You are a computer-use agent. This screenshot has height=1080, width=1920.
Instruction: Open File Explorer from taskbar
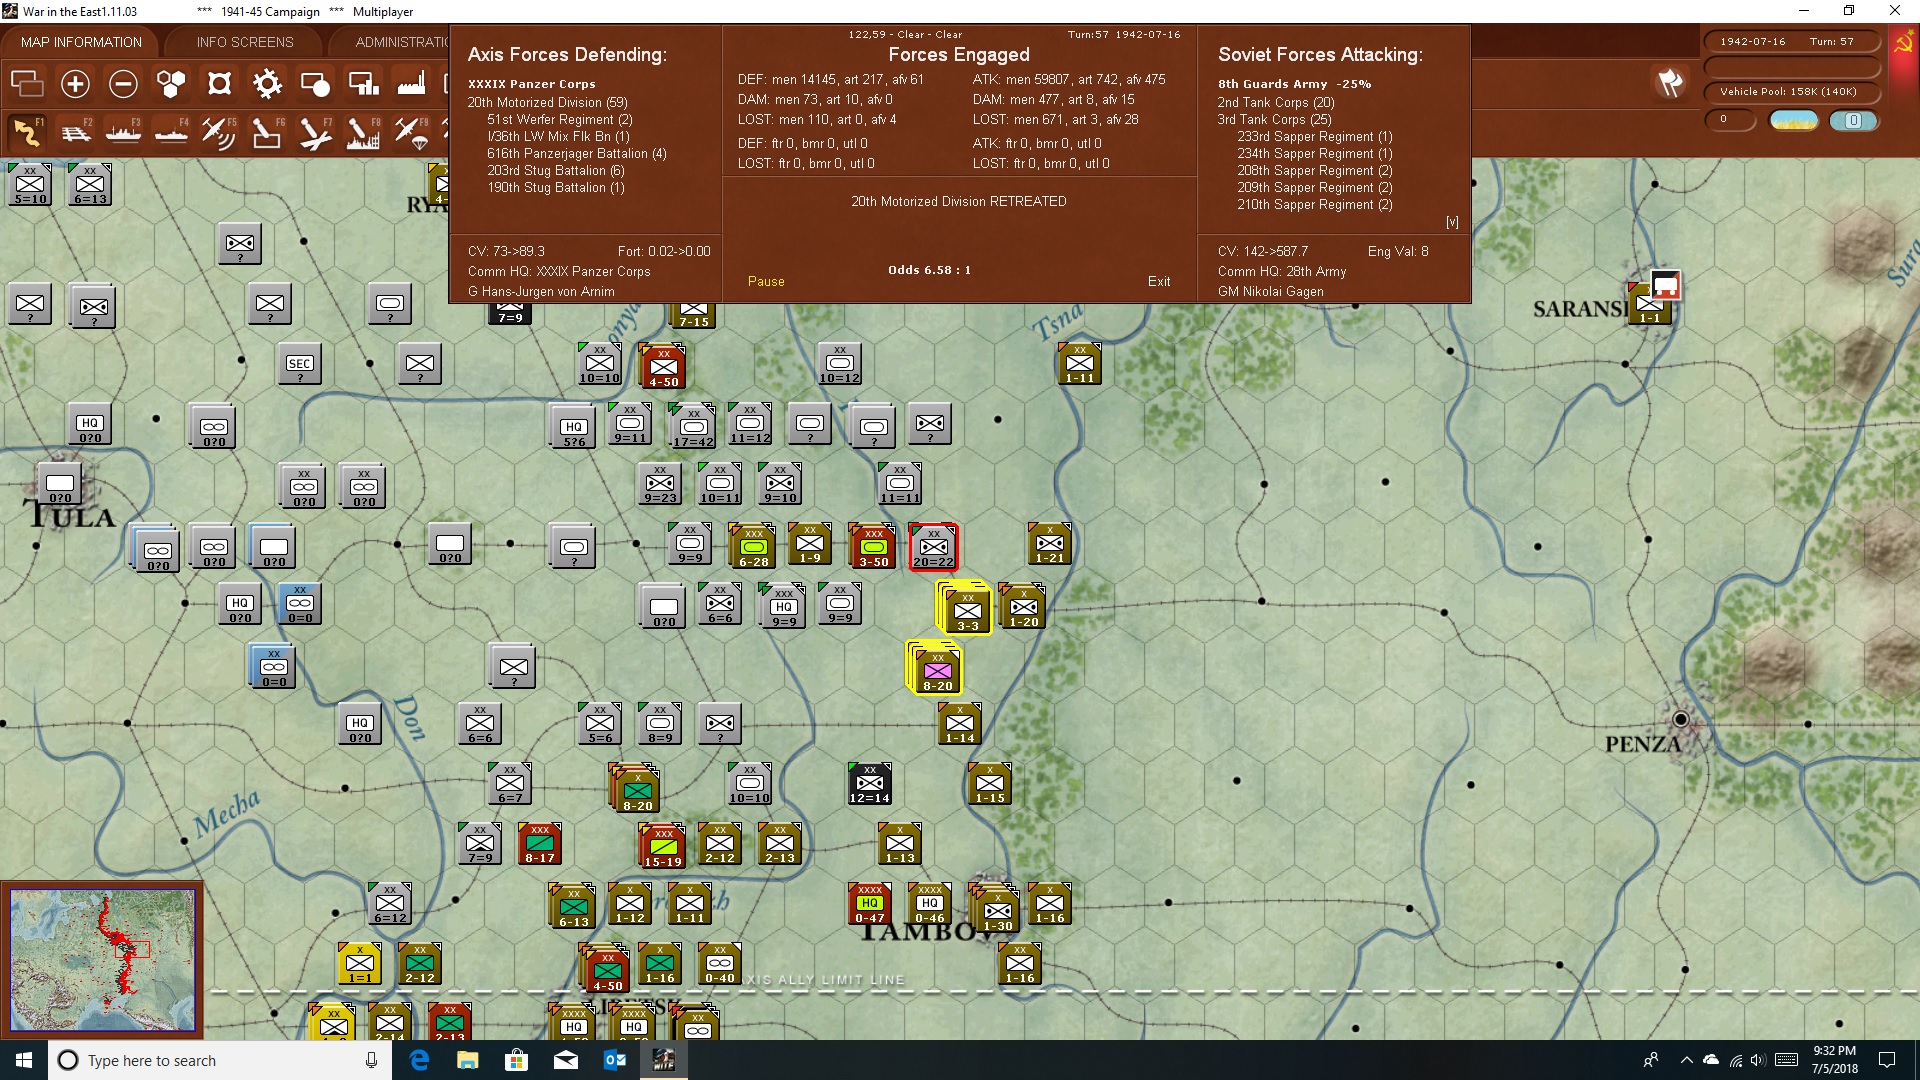[468, 1060]
